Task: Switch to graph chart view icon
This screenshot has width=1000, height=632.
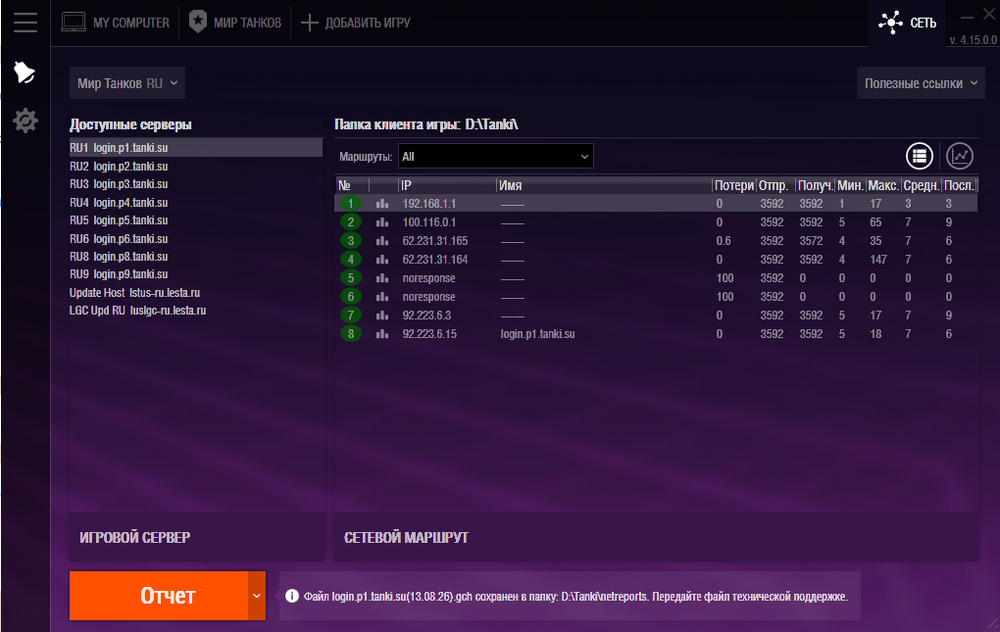Action: 959,156
